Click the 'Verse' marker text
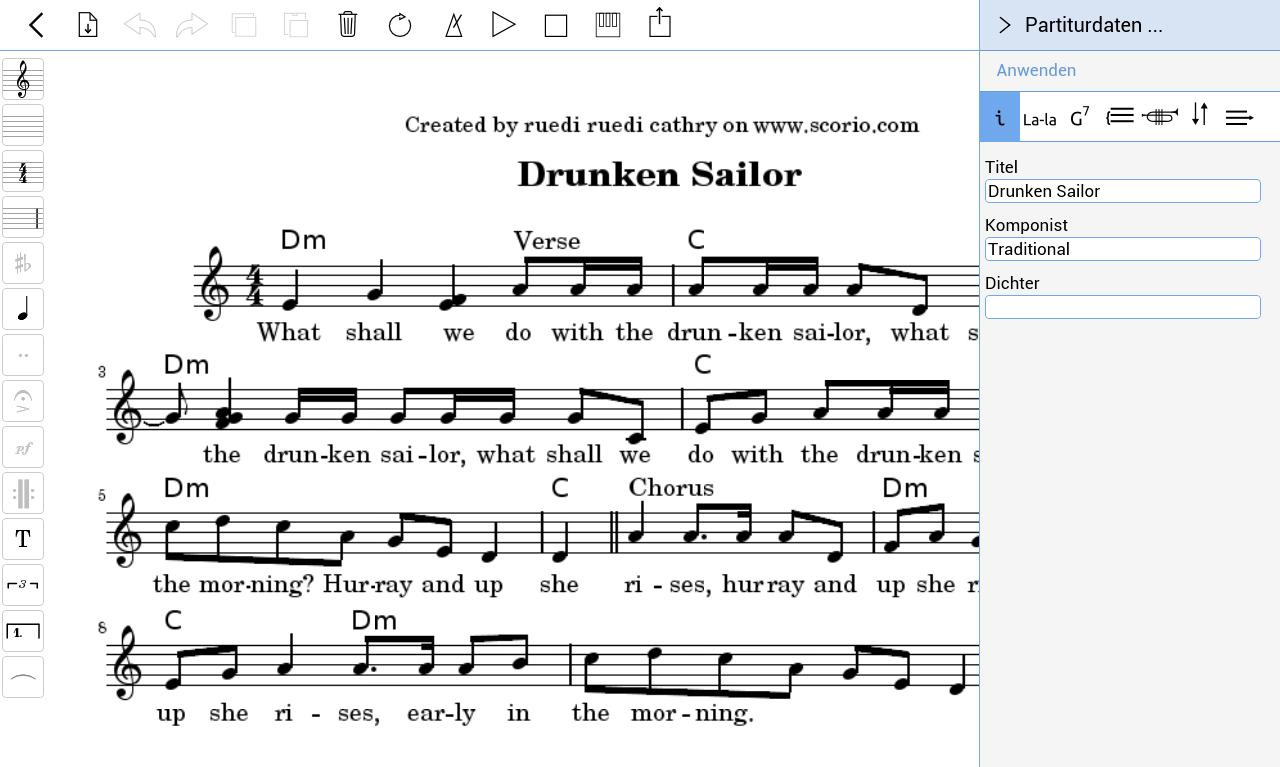The image size is (1280, 767). pos(547,241)
